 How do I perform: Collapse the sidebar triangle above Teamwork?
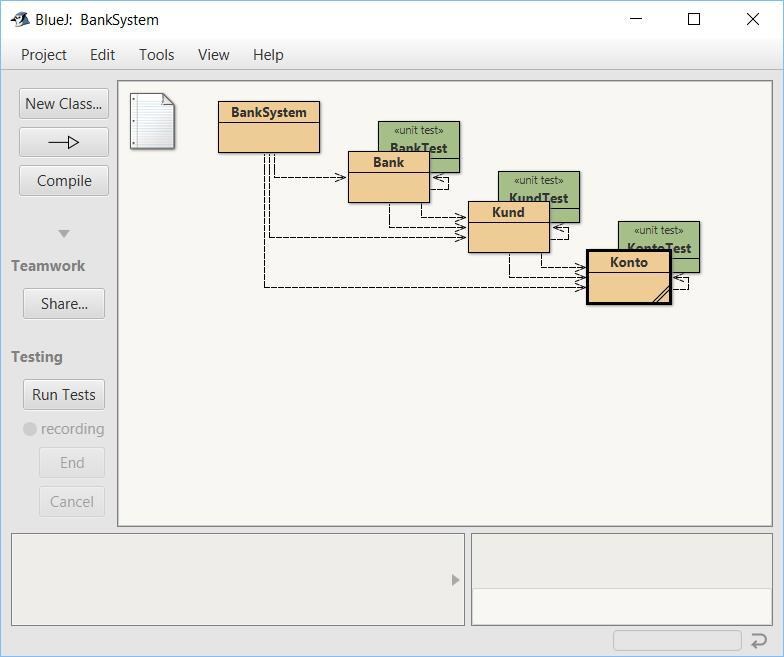coord(64,234)
